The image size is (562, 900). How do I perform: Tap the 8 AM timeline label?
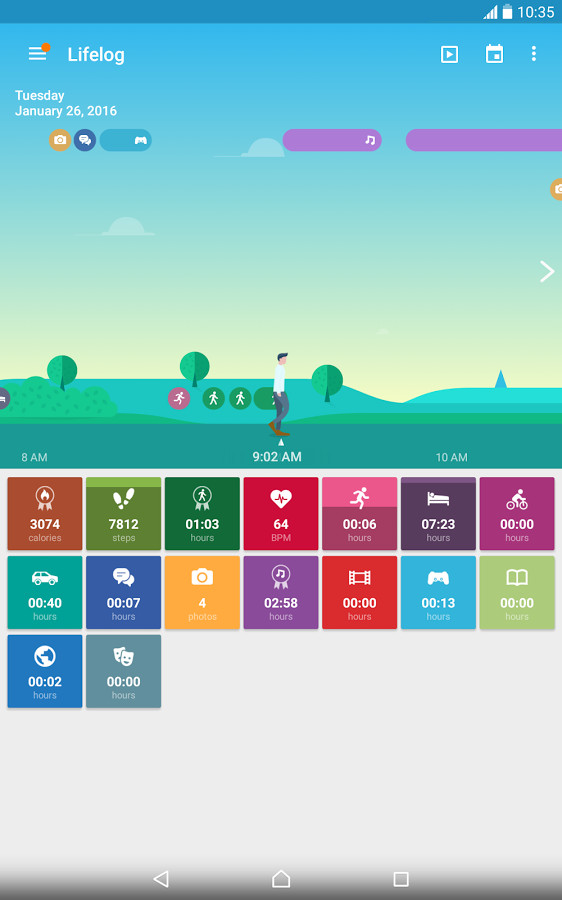(34, 457)
